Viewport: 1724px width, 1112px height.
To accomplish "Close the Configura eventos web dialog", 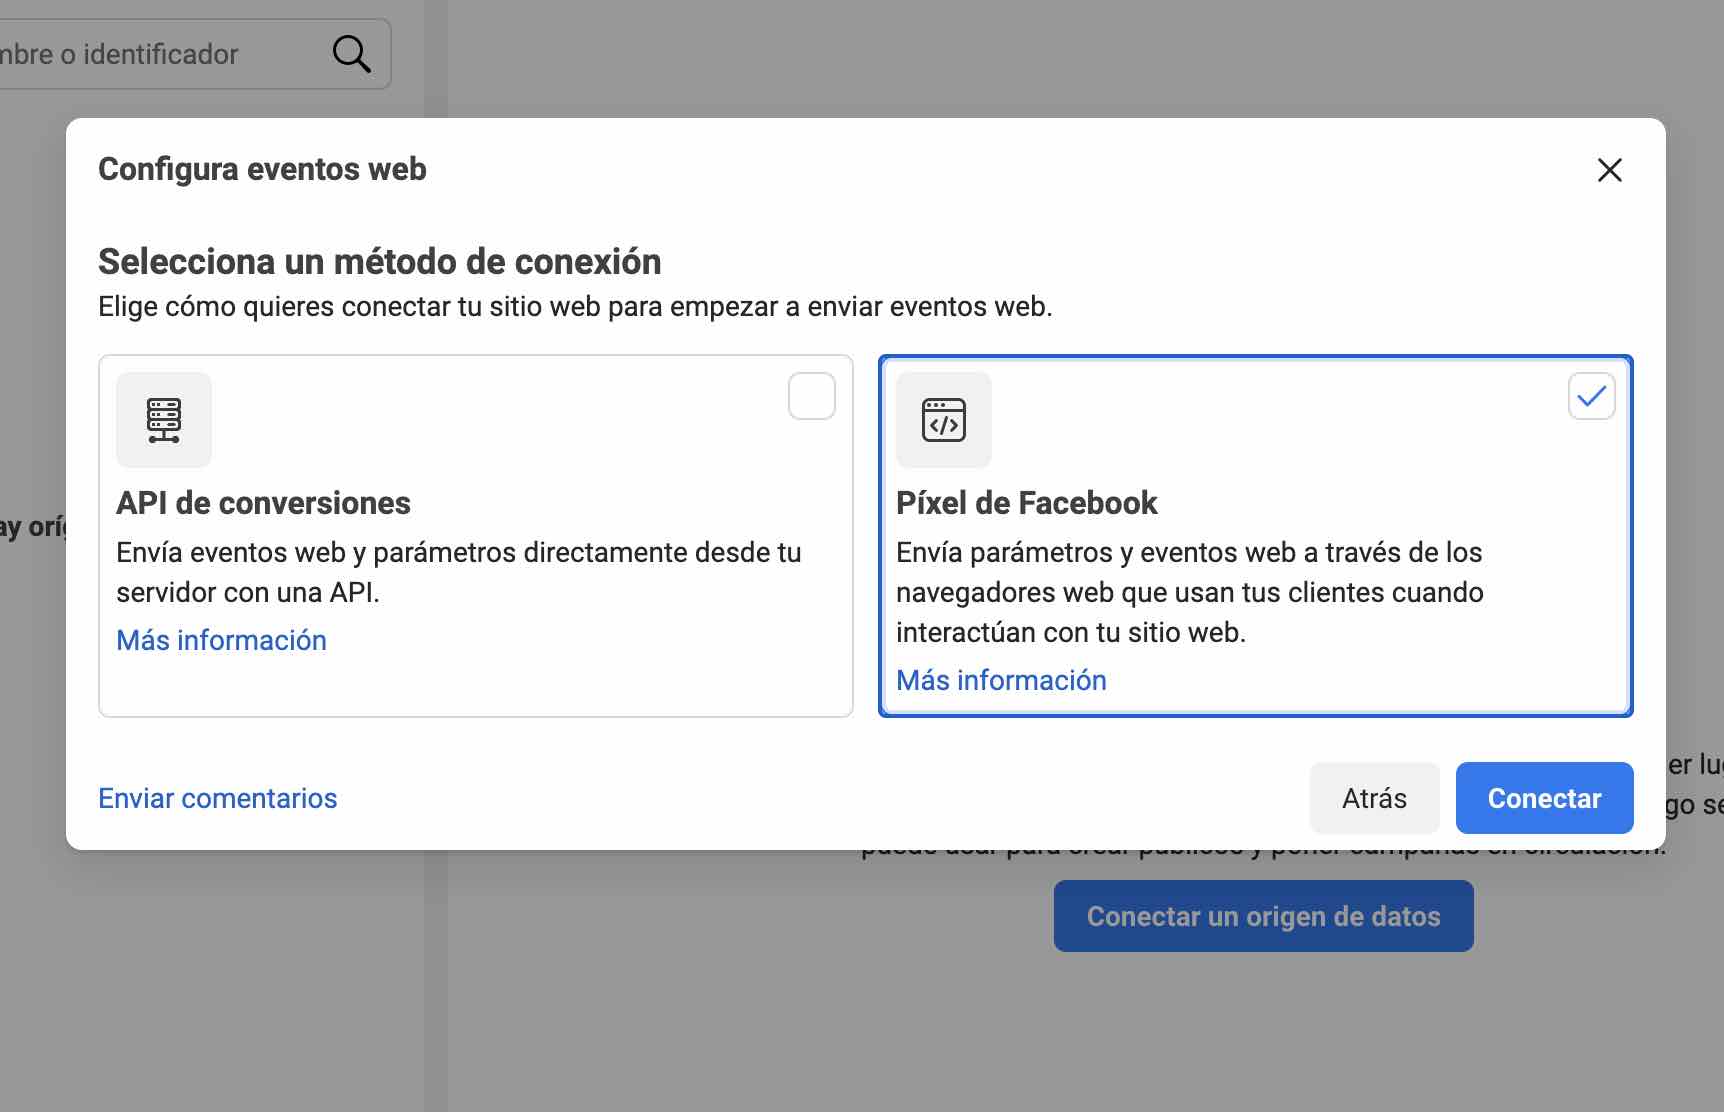I will tap(1609, 170).
